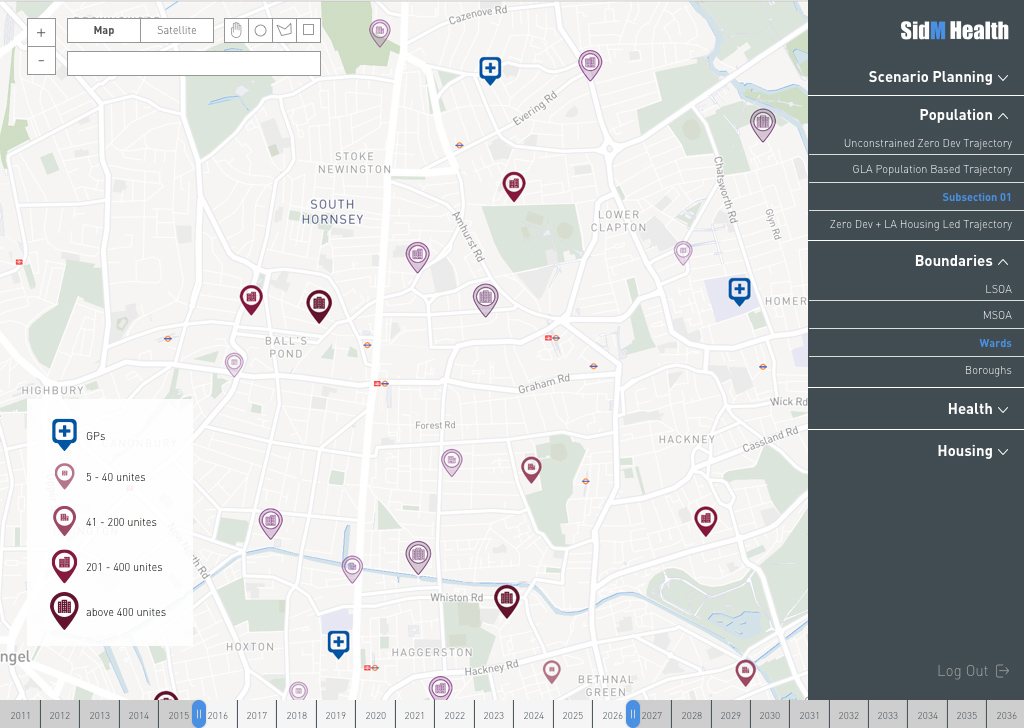Select the polygon drawing tool
The height and width of the screenshot is (728, 1024).
coord(285,30)
